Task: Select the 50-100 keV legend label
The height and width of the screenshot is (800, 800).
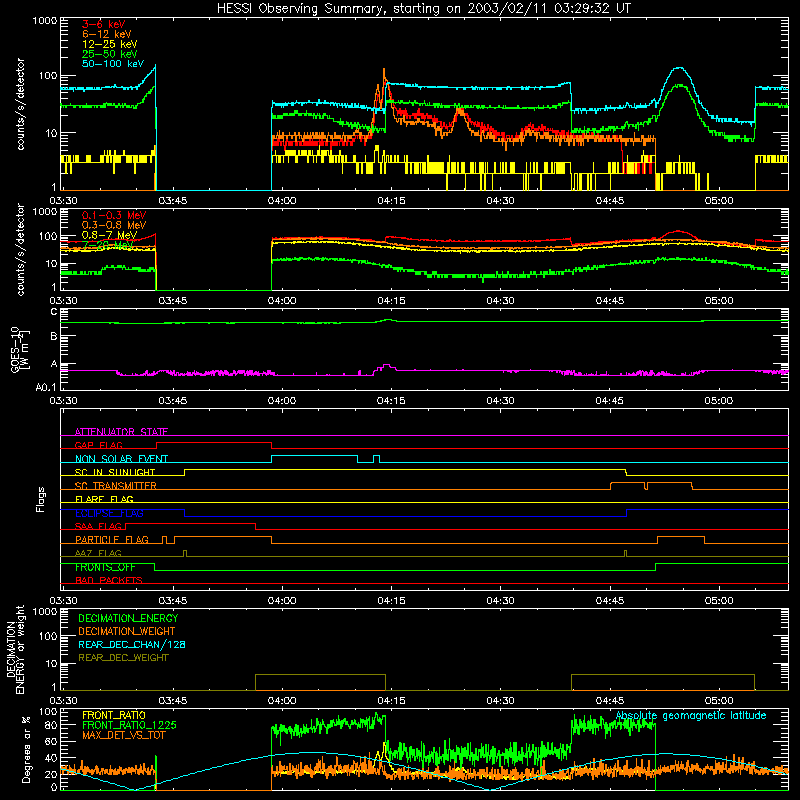Action: click(113, 64)
